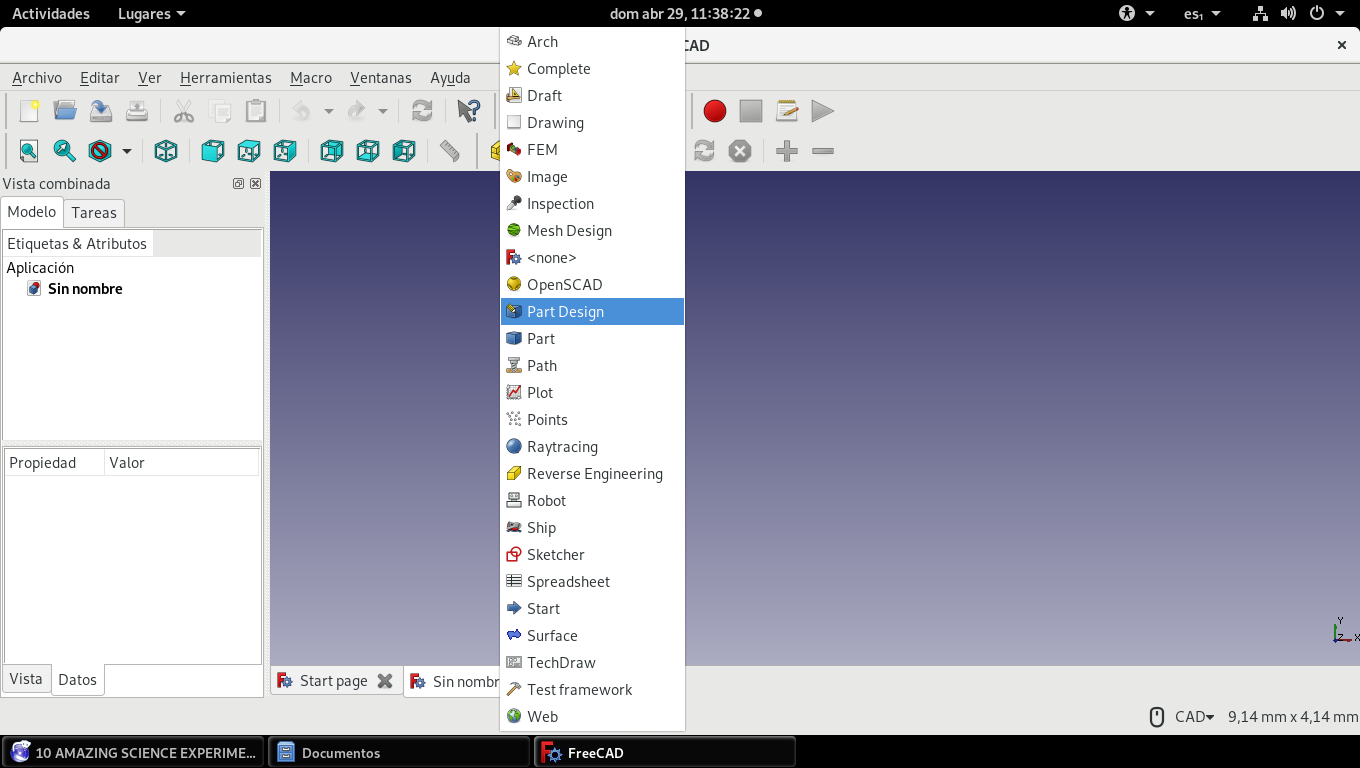
Task: Click the gray stop-loading octagon icon
Action: (740, 151)
